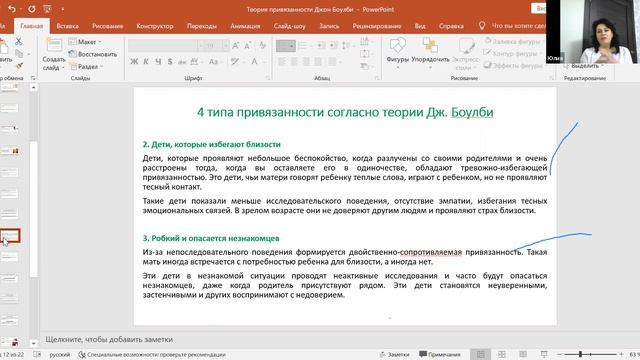Click notes pane placeholder text
This screenshot has height=360, width=640.
point(109,339)
